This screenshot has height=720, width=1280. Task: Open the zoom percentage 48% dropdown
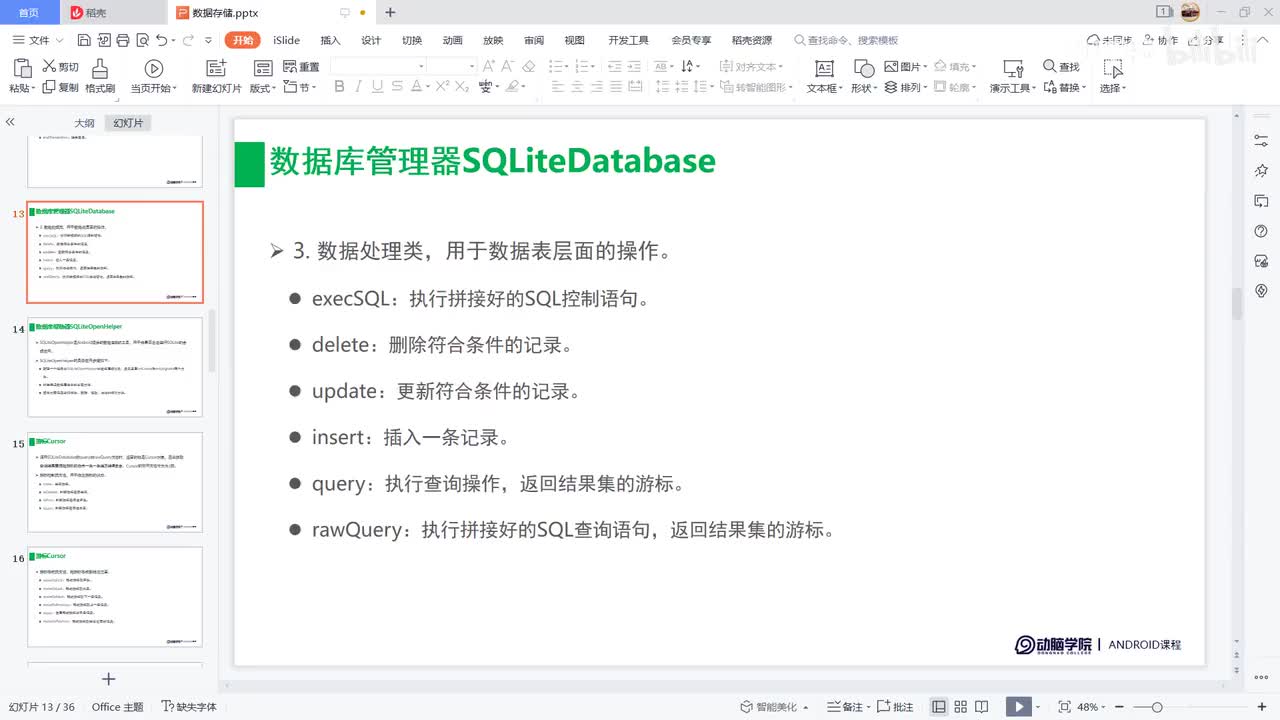(1091, 707)
